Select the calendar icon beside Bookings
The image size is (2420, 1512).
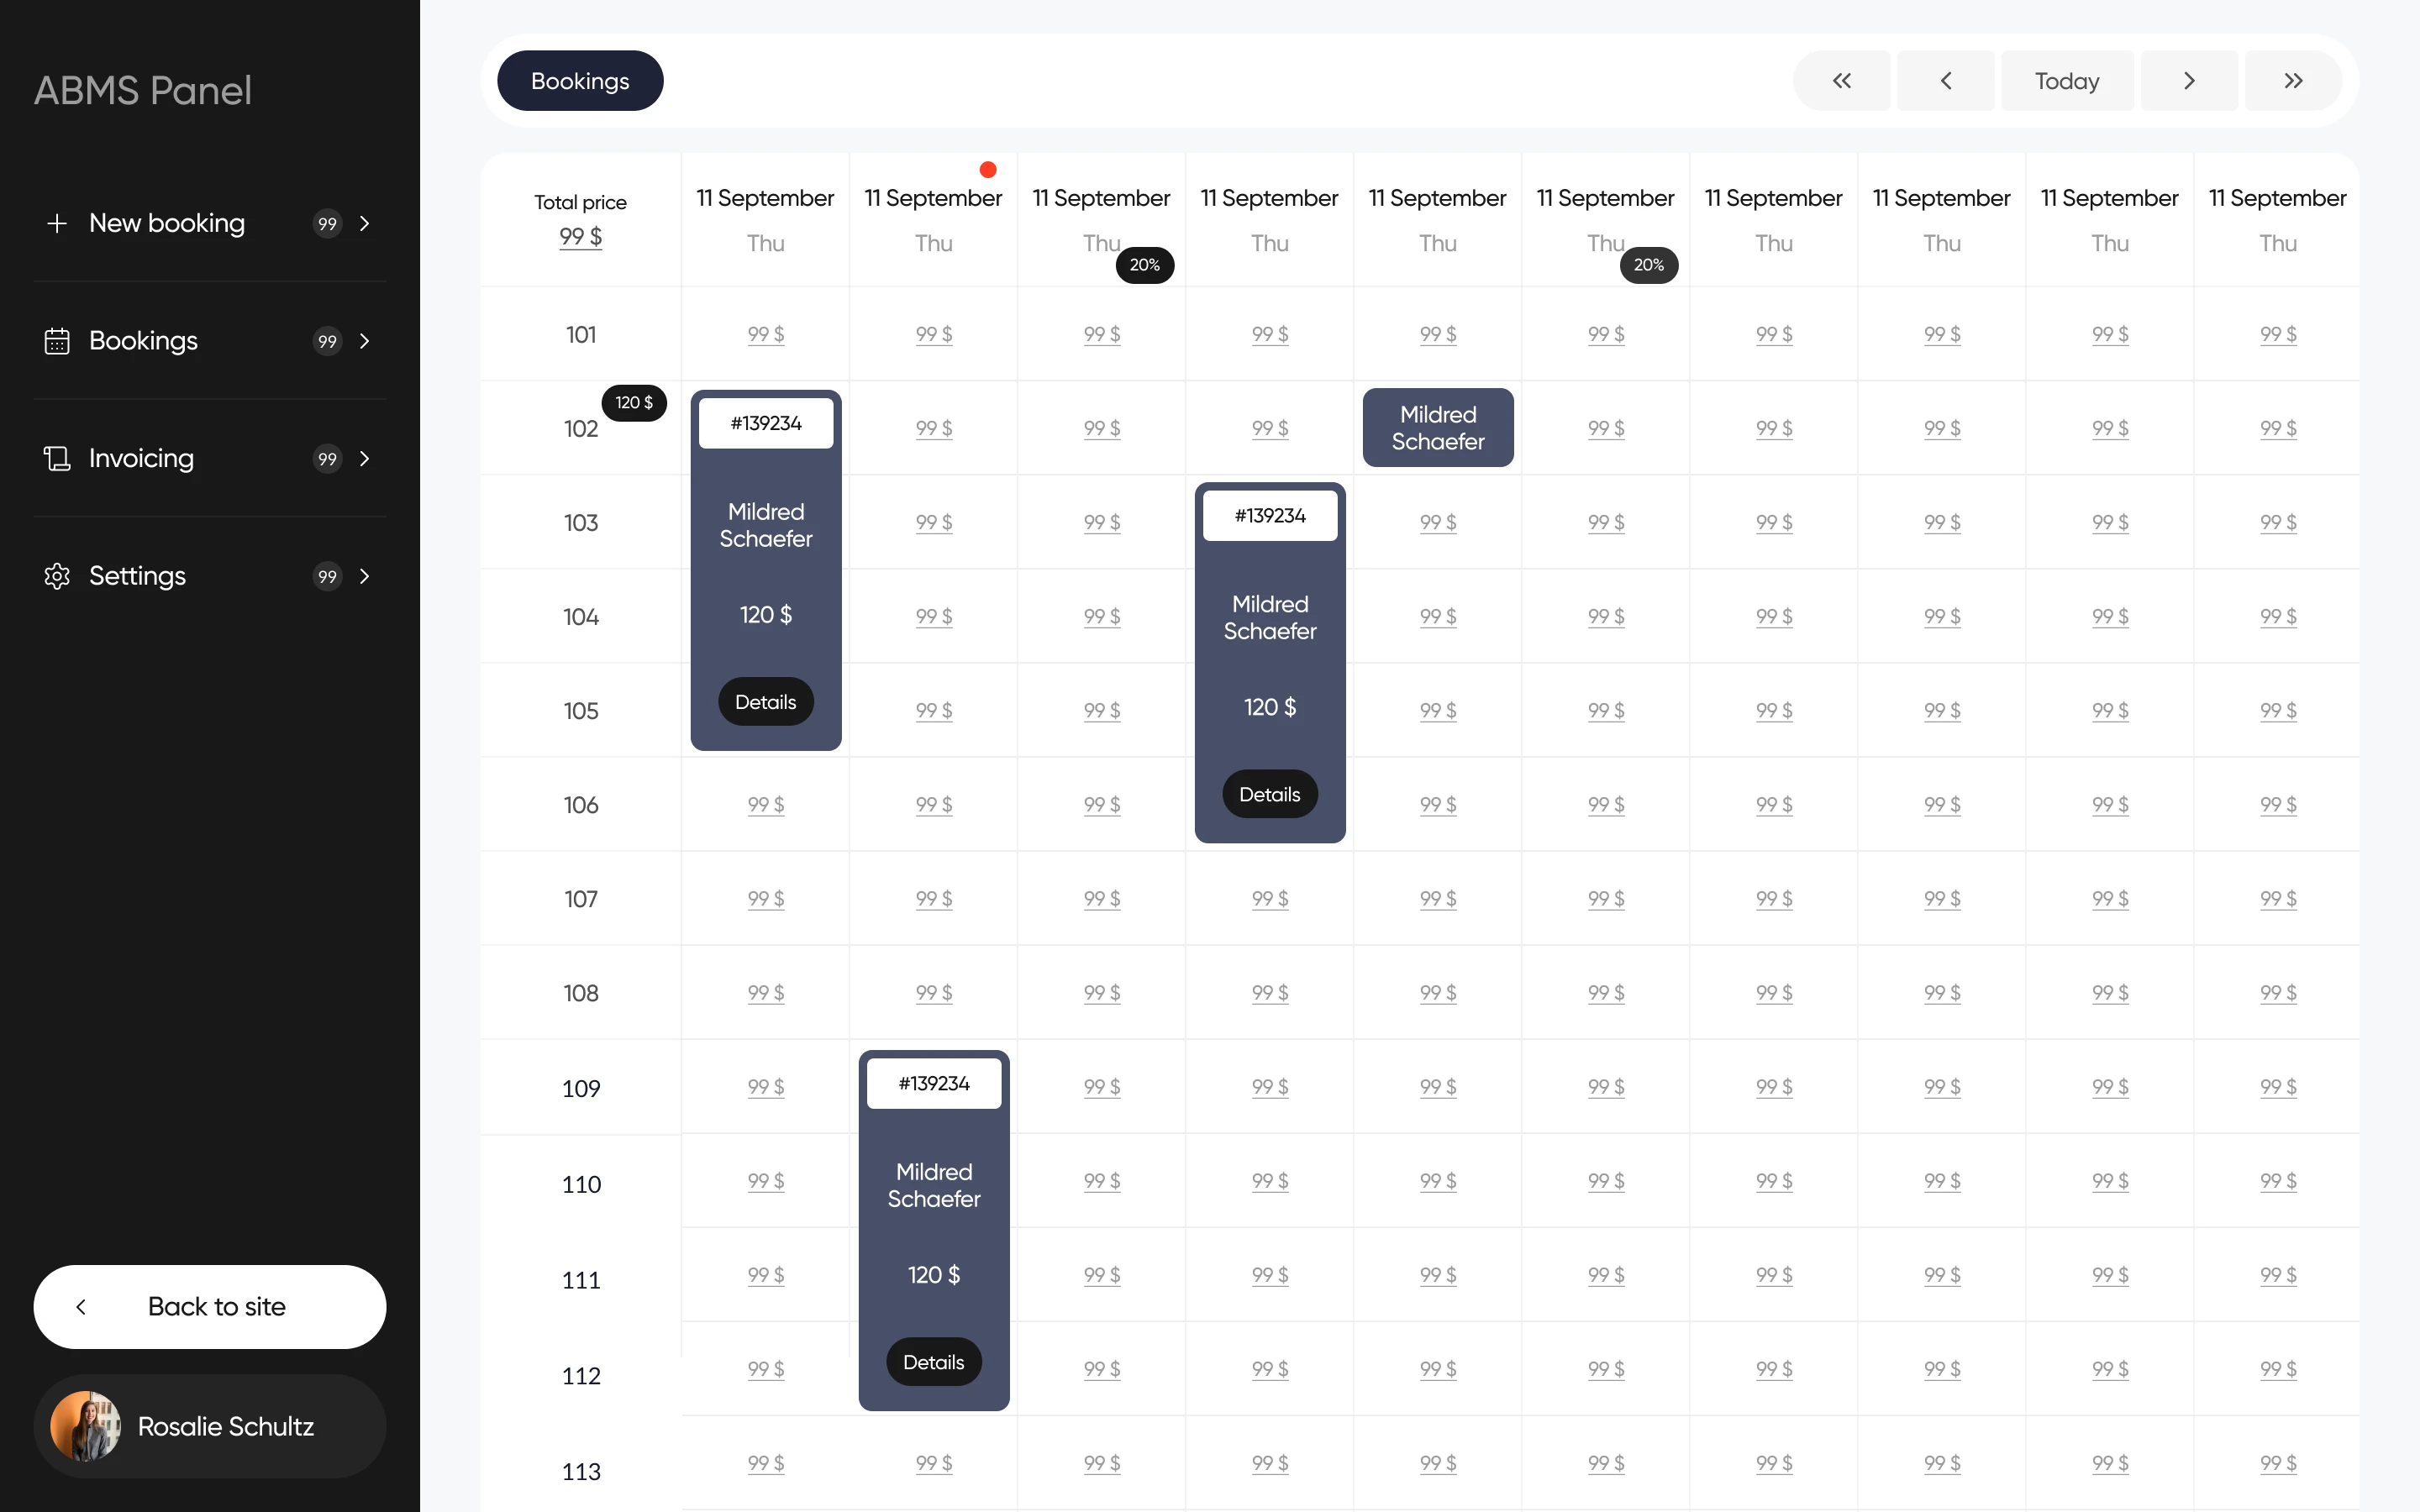coord(57,341)
